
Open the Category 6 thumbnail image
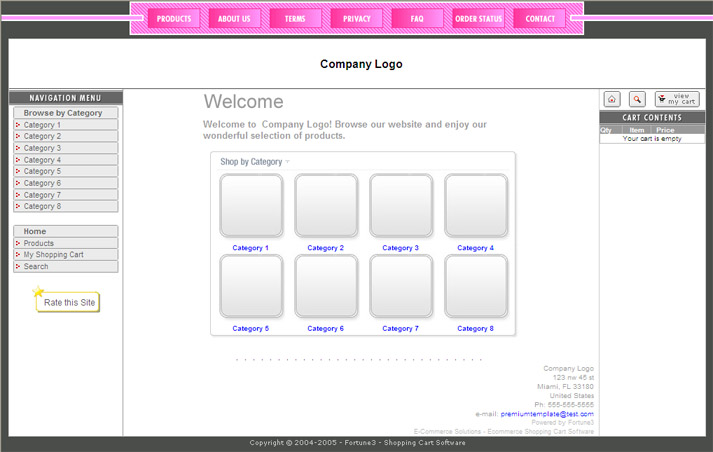(326, 286)
